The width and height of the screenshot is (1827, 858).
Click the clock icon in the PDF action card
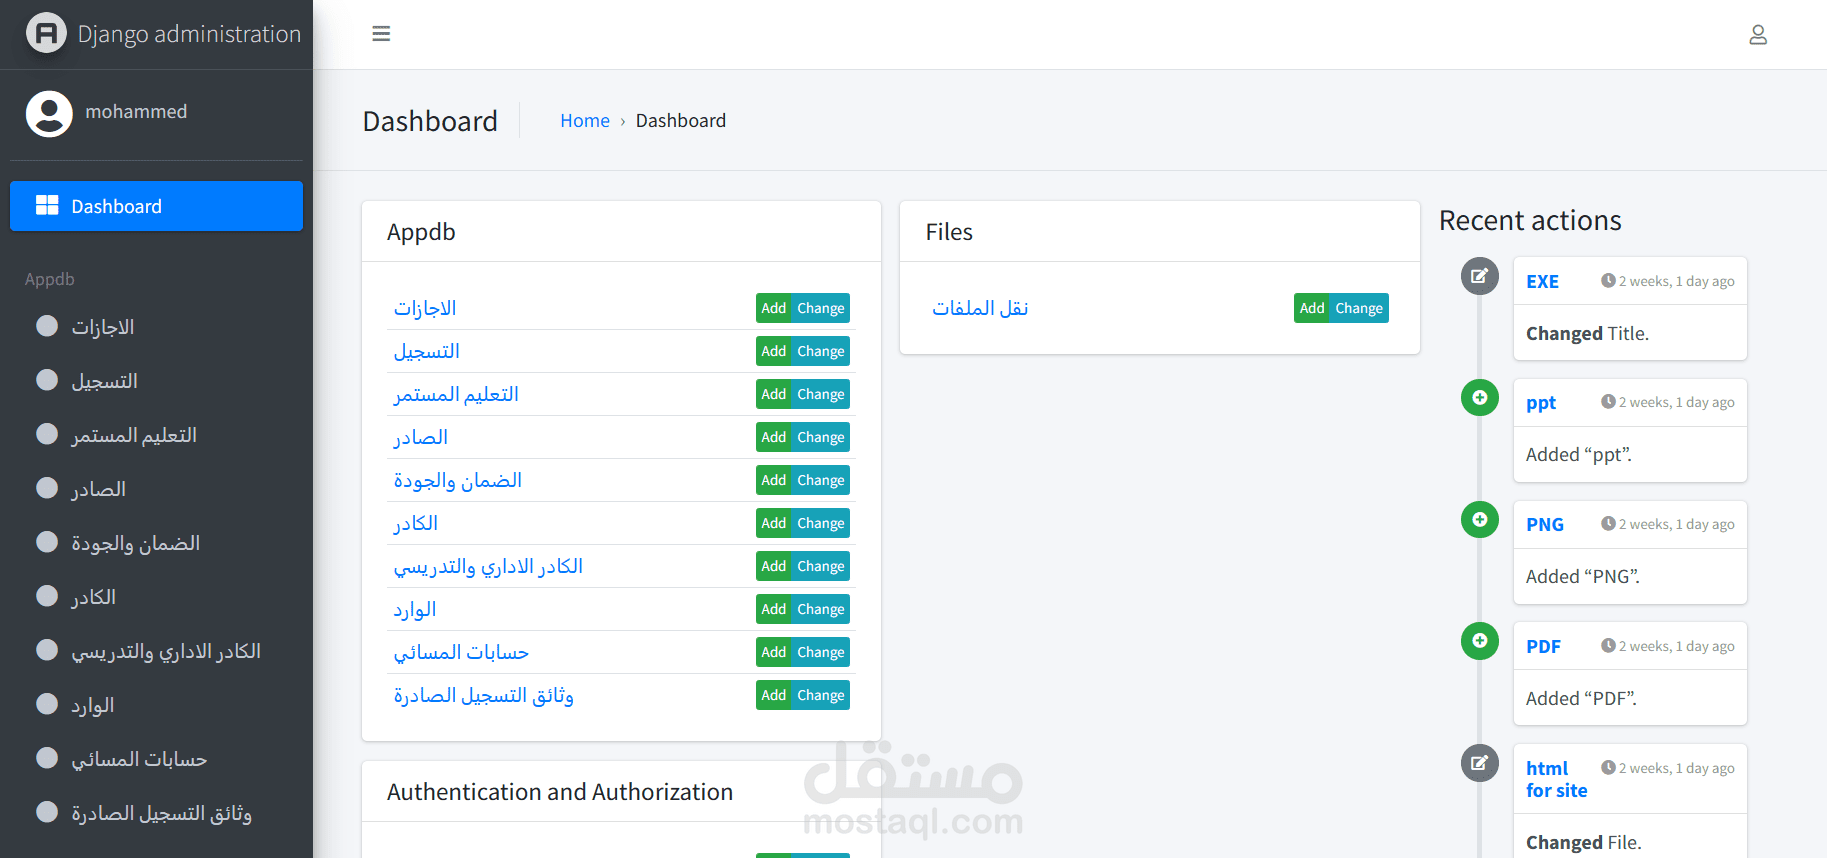(x=1608, y=646)
